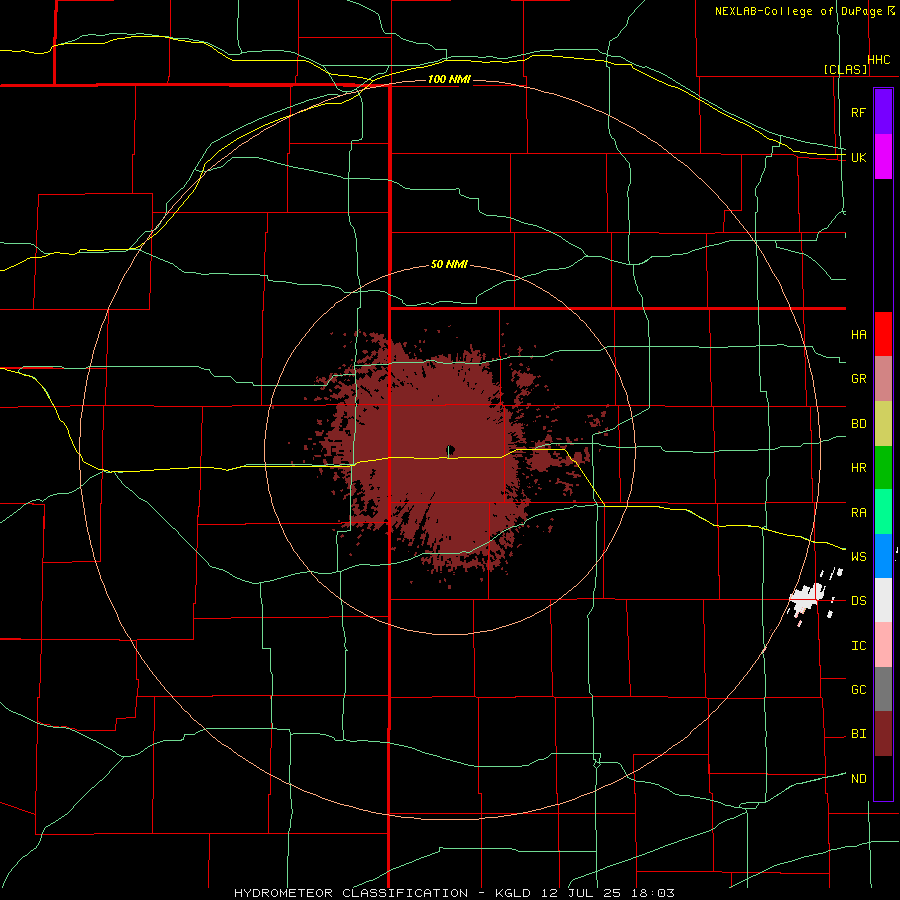Click the radar site marker at center

(x=451, y=449)
